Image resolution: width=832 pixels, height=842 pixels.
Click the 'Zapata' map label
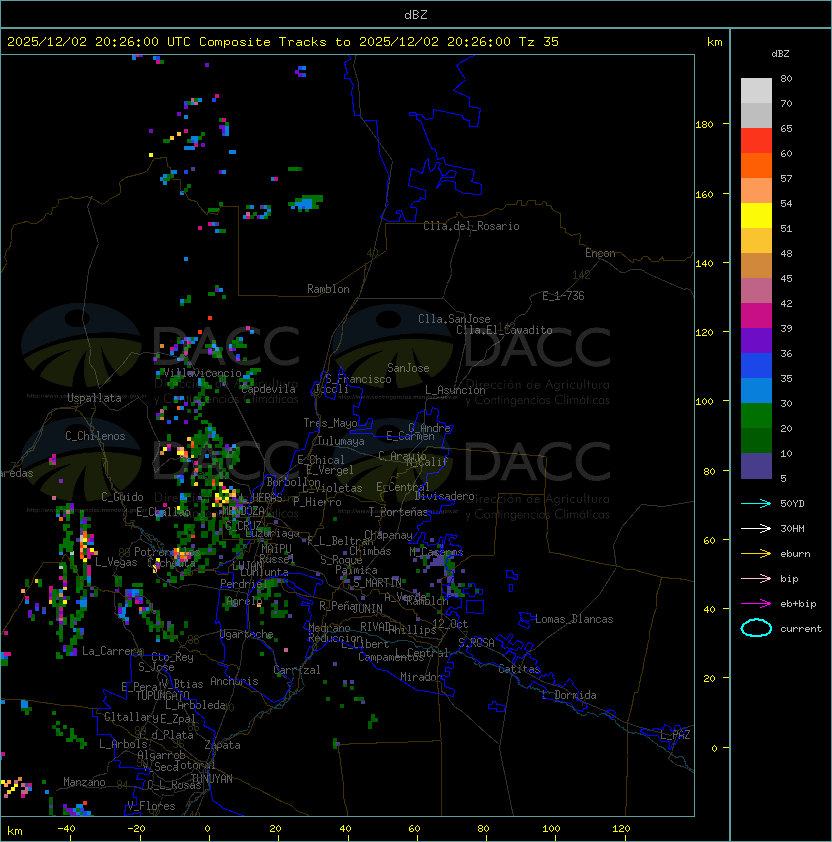click(222, 745)
